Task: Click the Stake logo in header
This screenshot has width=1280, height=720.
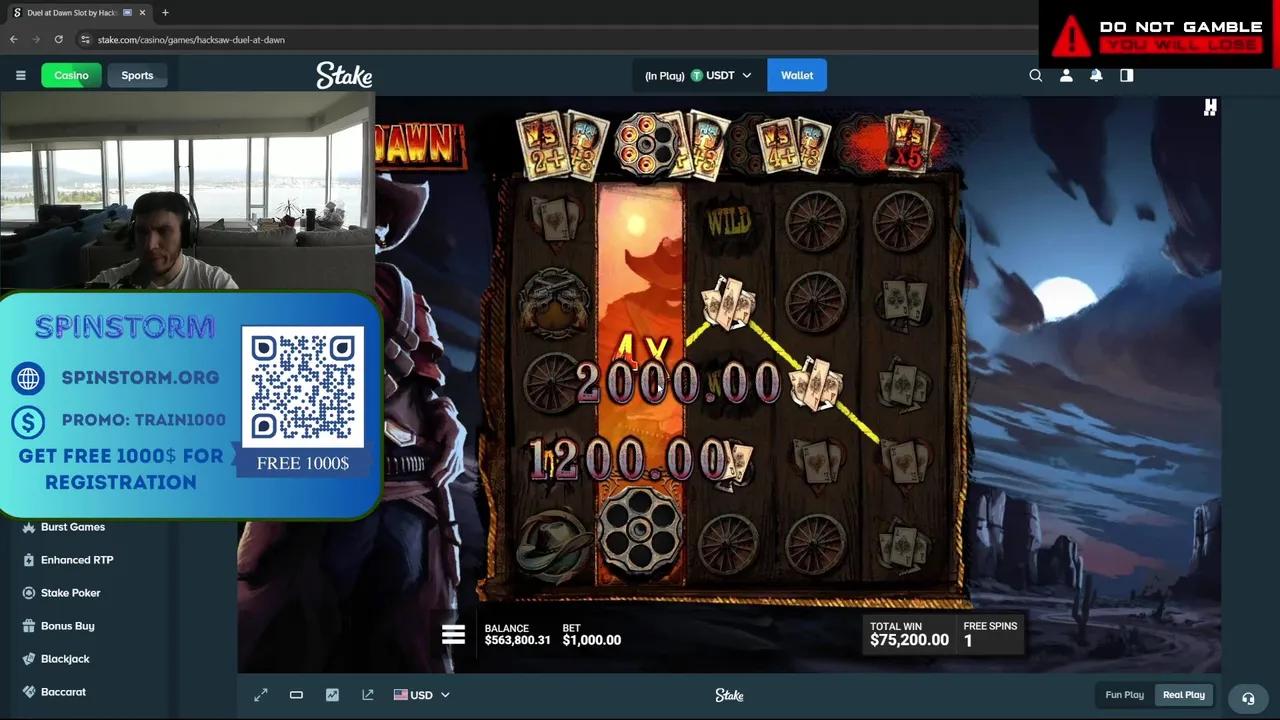Action: (344, 75)
